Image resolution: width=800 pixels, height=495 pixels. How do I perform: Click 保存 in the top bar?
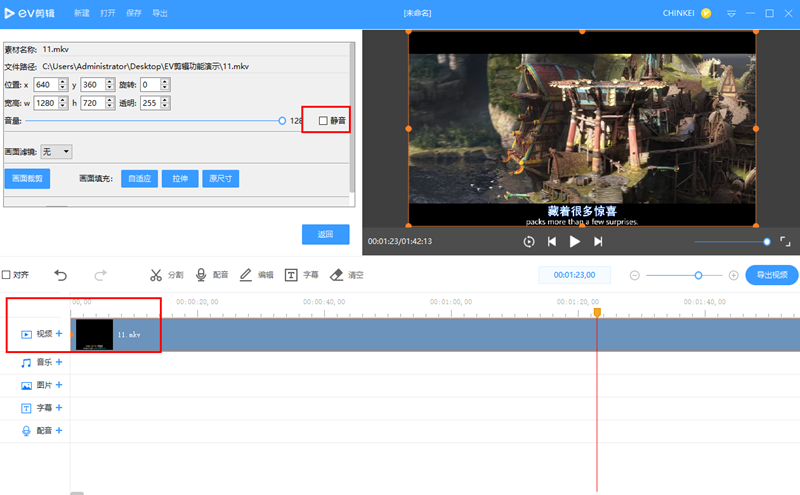point(134,13)
